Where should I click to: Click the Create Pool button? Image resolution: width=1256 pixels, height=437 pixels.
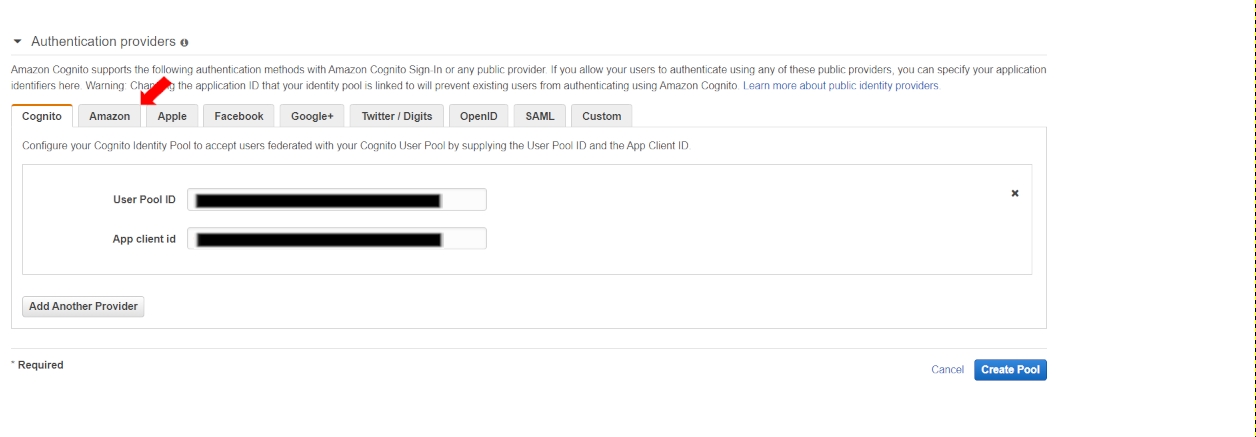coord(1010,370)
